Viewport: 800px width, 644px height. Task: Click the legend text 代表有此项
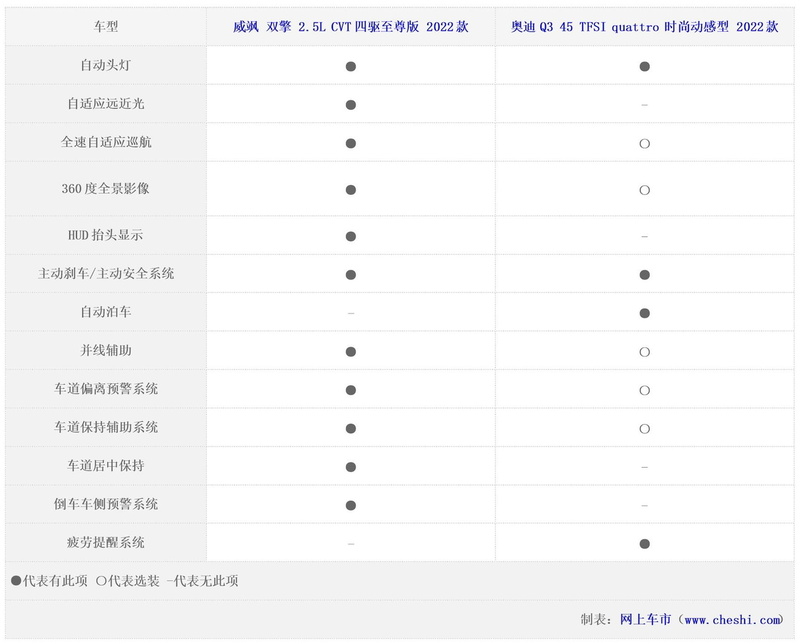(55, 581)
